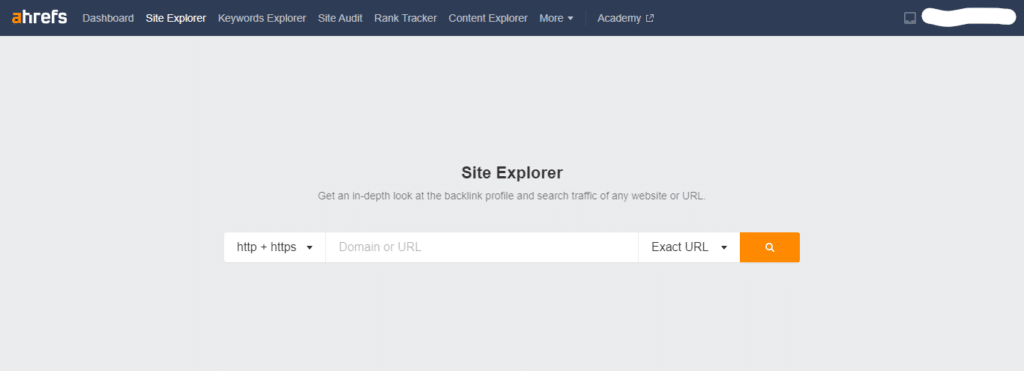Open Keywords Explorer
1024x371 pixels.
pyautogui.click(x=262, y=18)
